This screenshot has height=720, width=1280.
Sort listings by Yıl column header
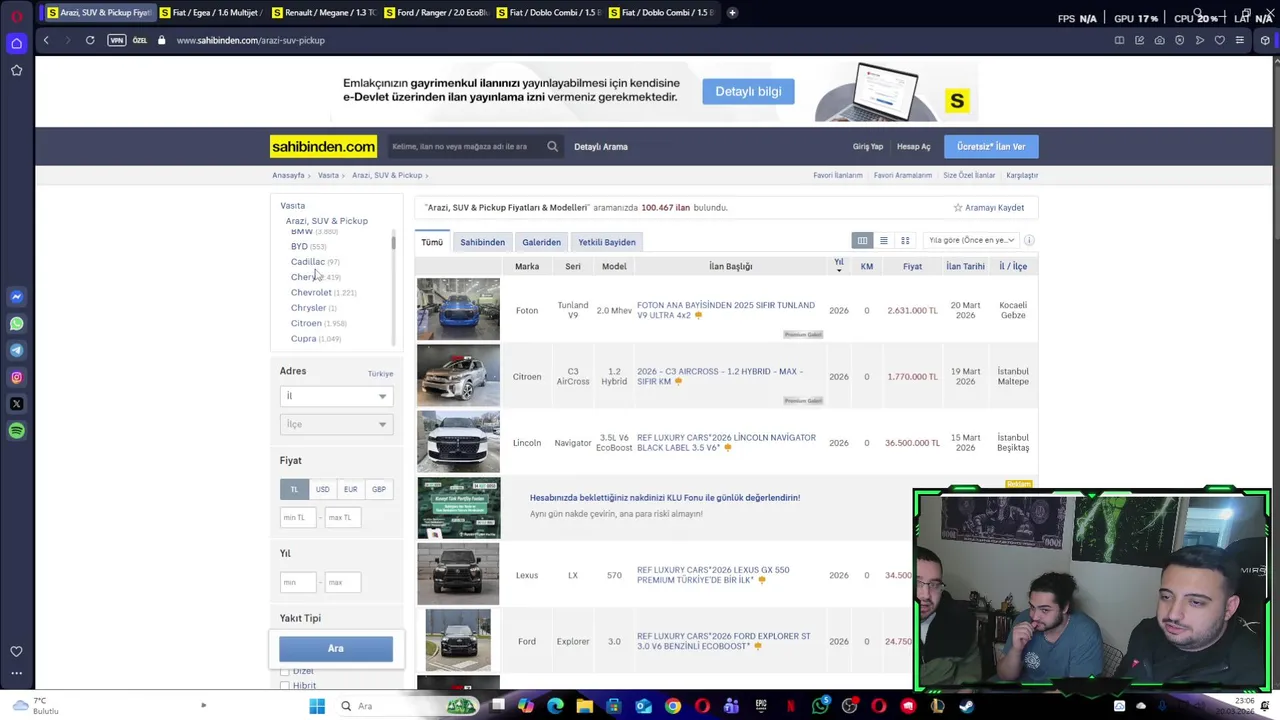coord(839,264)
